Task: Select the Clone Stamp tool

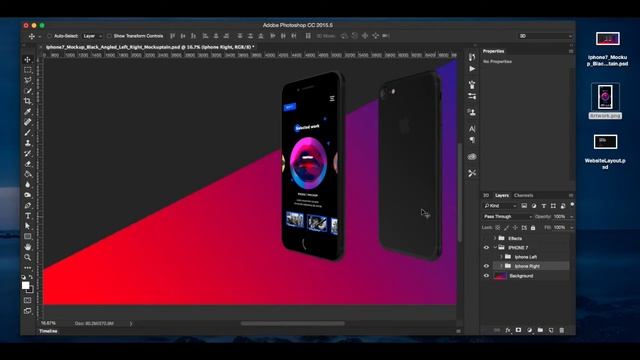Action: [28, 143]
